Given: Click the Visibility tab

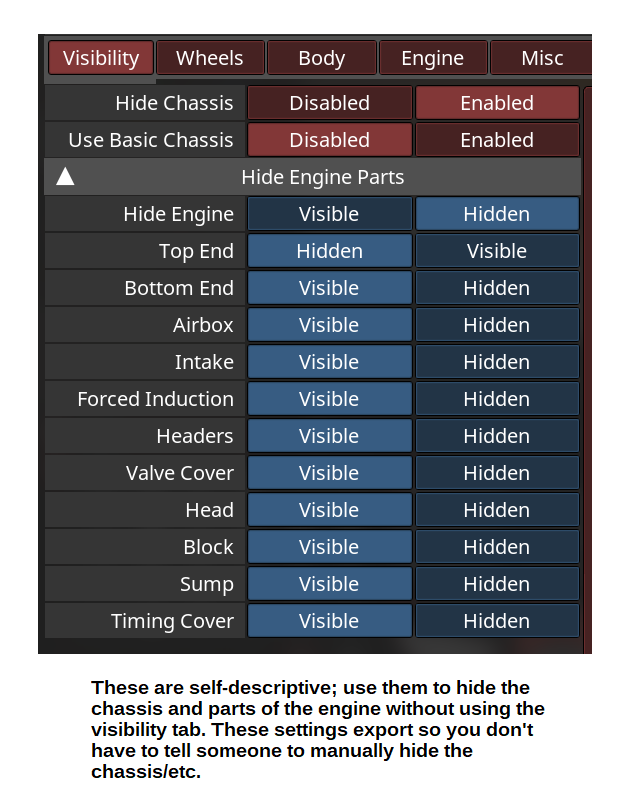Looking at the screenshot, I should [101, 58].
